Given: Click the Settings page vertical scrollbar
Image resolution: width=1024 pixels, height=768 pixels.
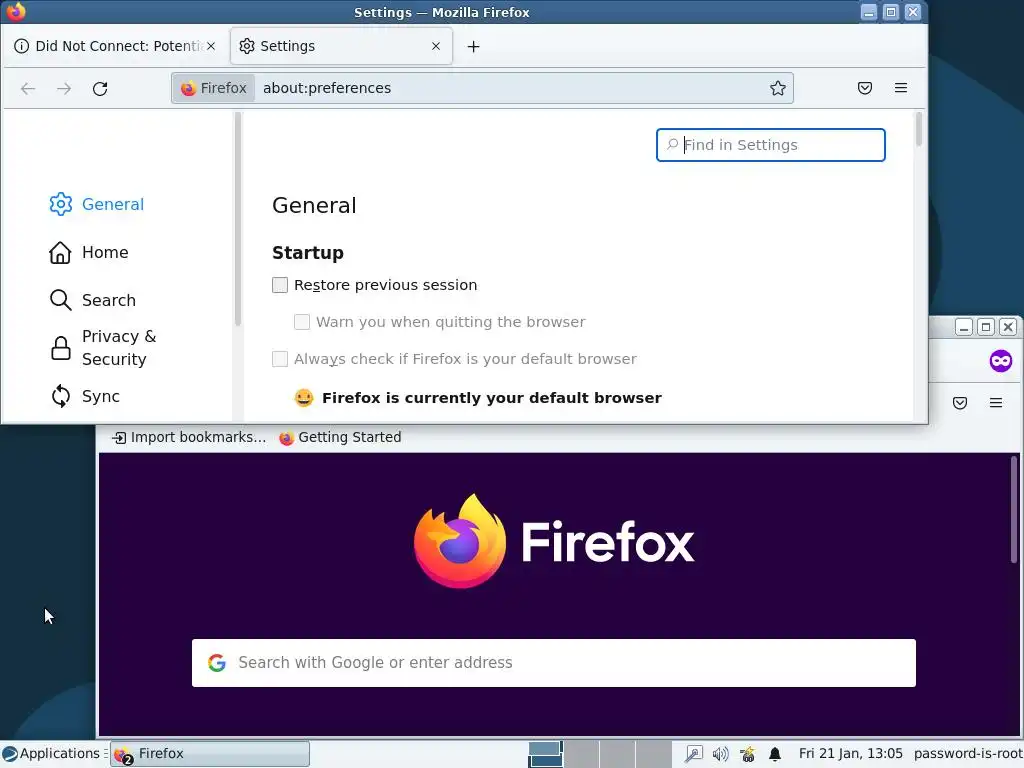Looking at the screenshot, I should pos(919,129).
